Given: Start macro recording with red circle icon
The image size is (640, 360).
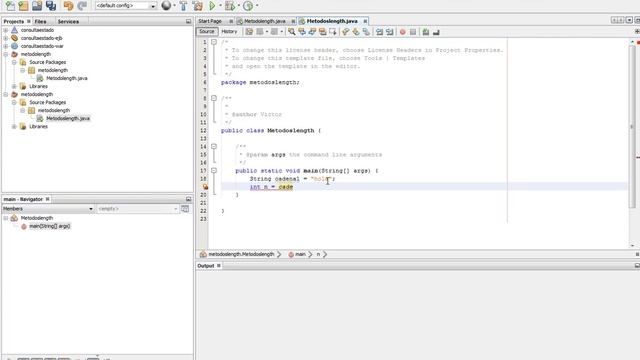Looking at the screenshot, I should coord(402,32).
